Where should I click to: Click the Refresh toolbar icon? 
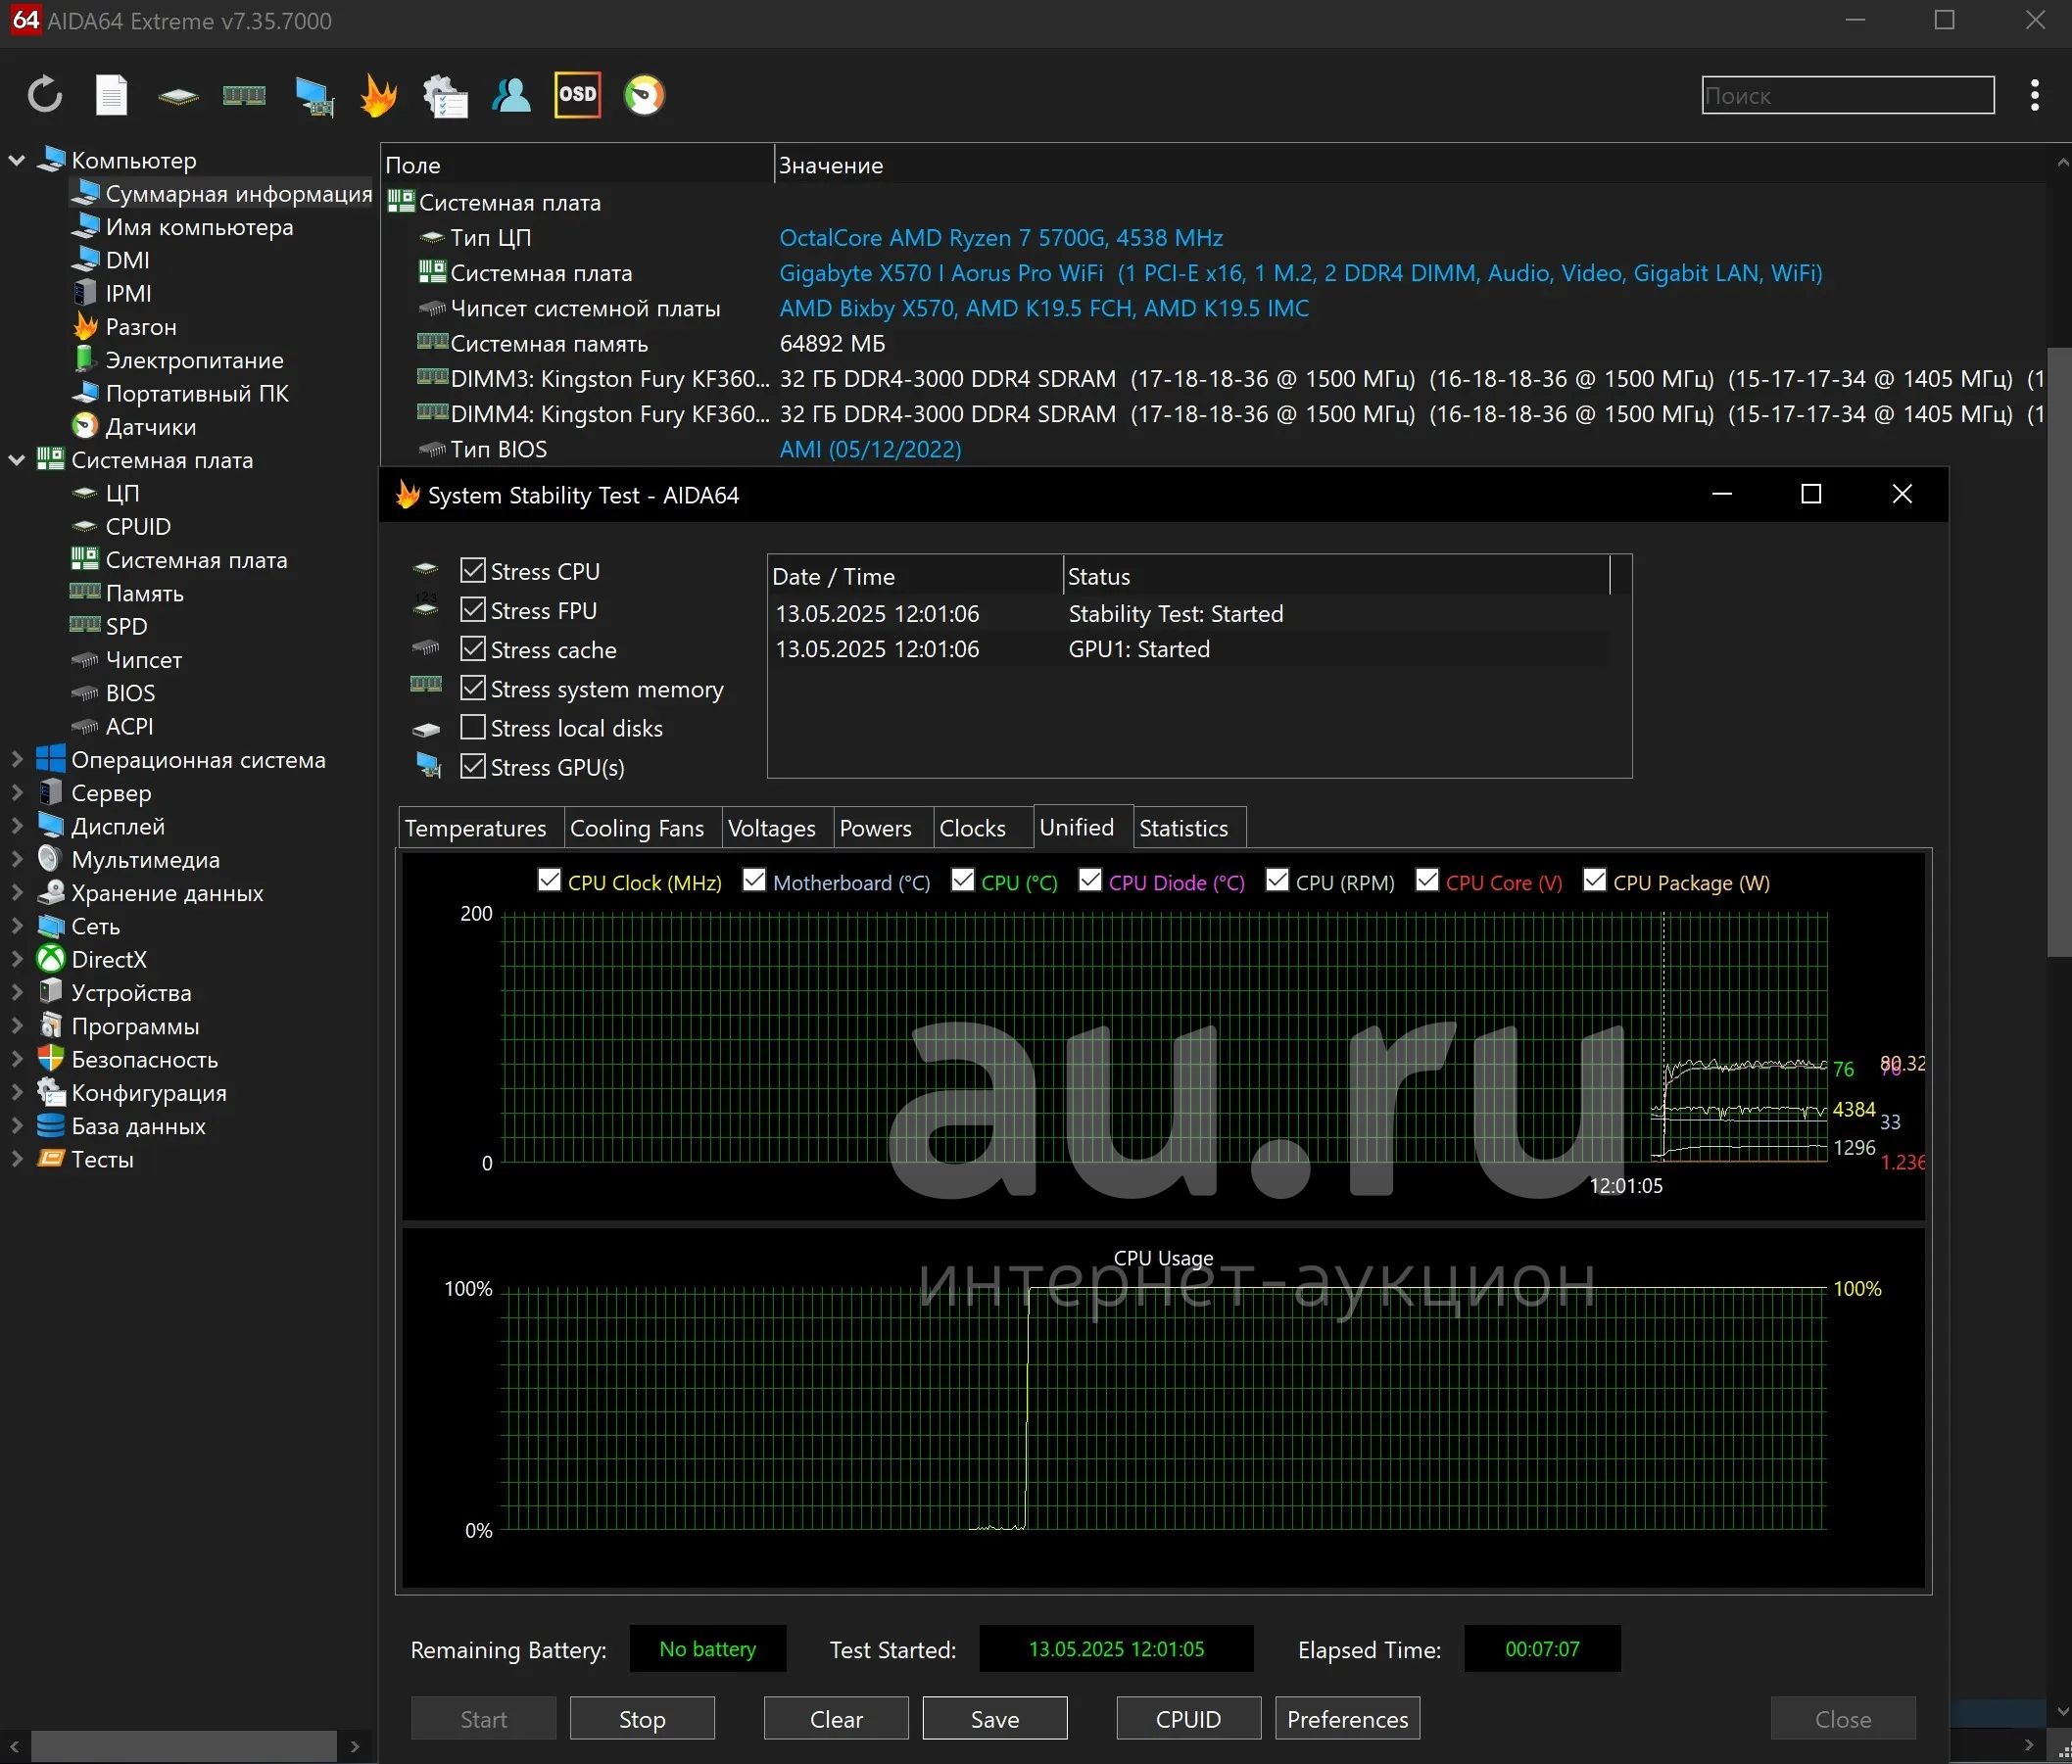pos(45,96)
